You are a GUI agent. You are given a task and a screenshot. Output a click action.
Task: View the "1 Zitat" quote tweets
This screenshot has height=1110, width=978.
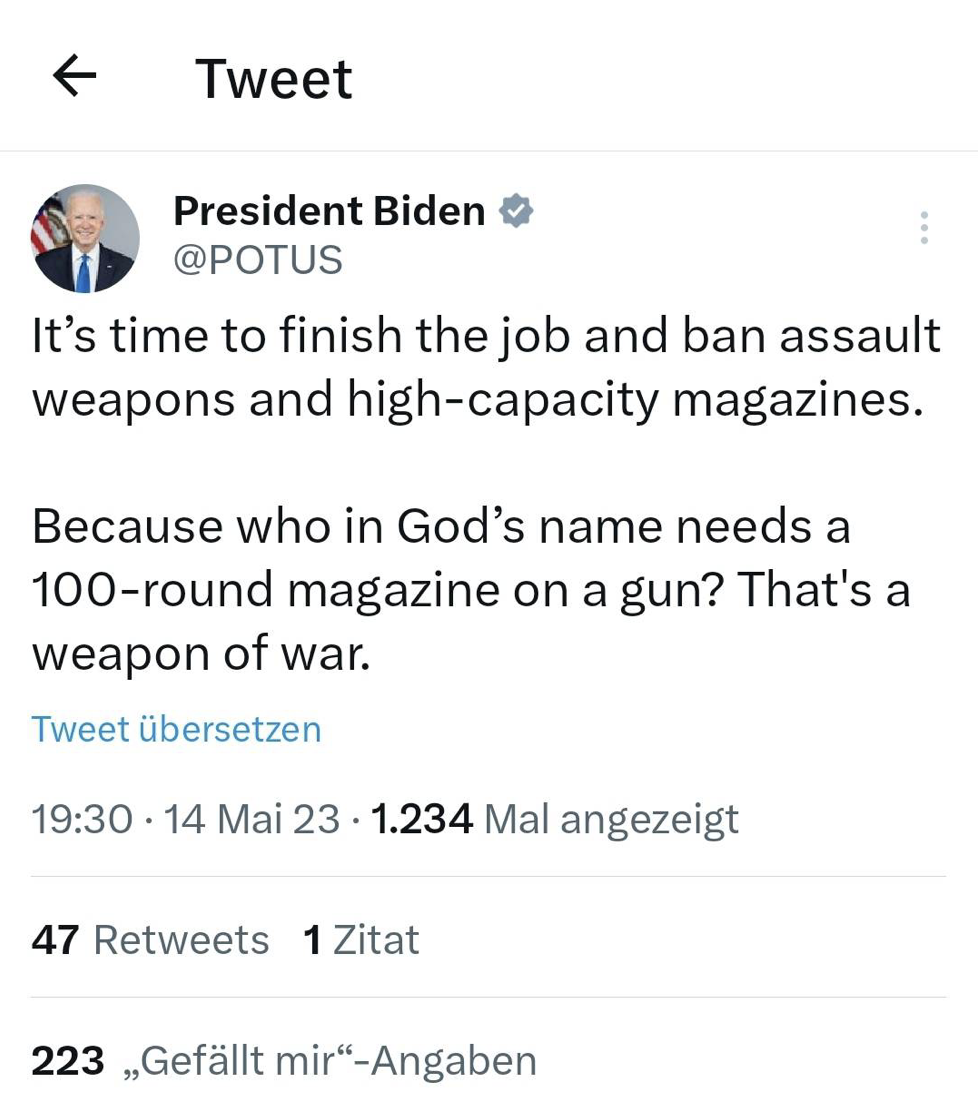[x=360, y=940]
